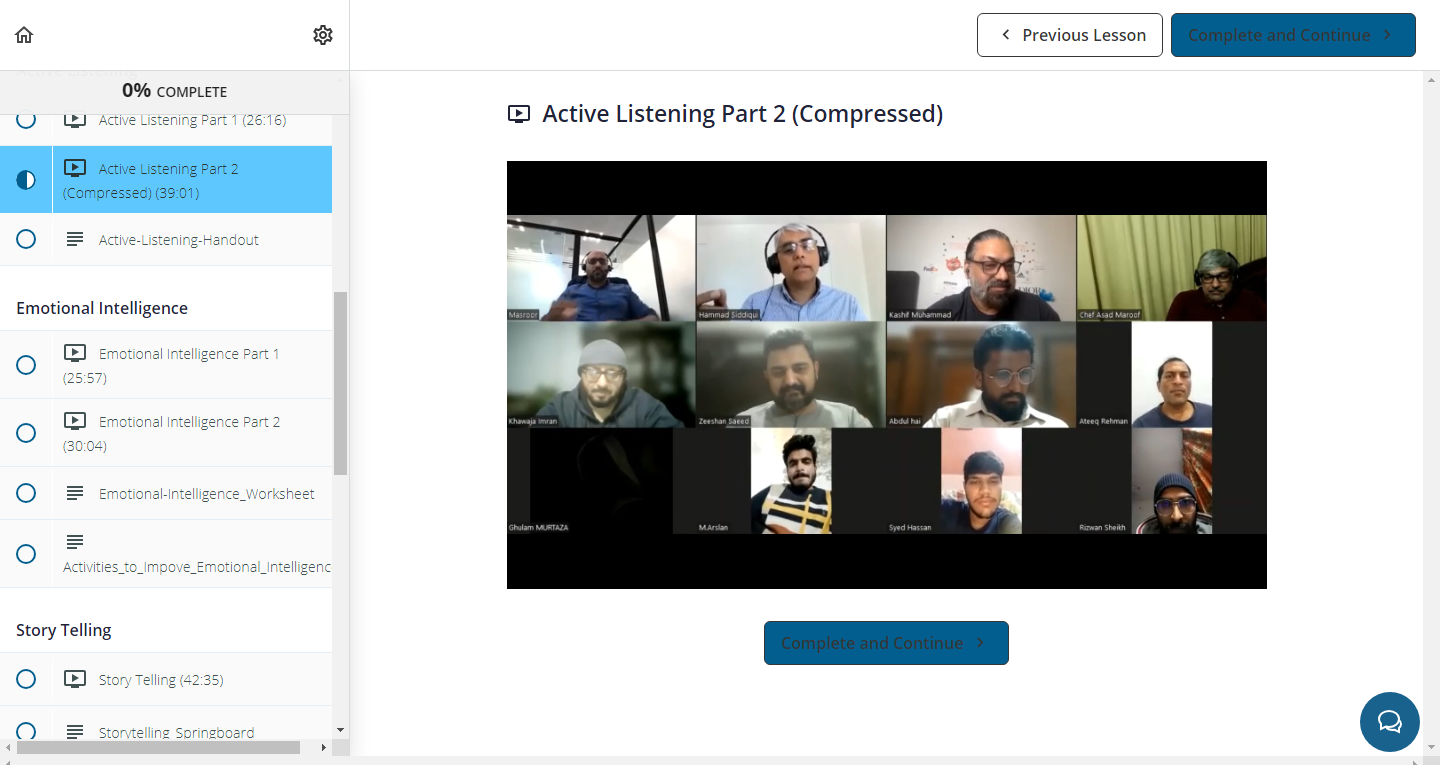
Task: Open Emotional Intelligence Part 1 (25:57) lesson
Action: click(x=166, y=365)
